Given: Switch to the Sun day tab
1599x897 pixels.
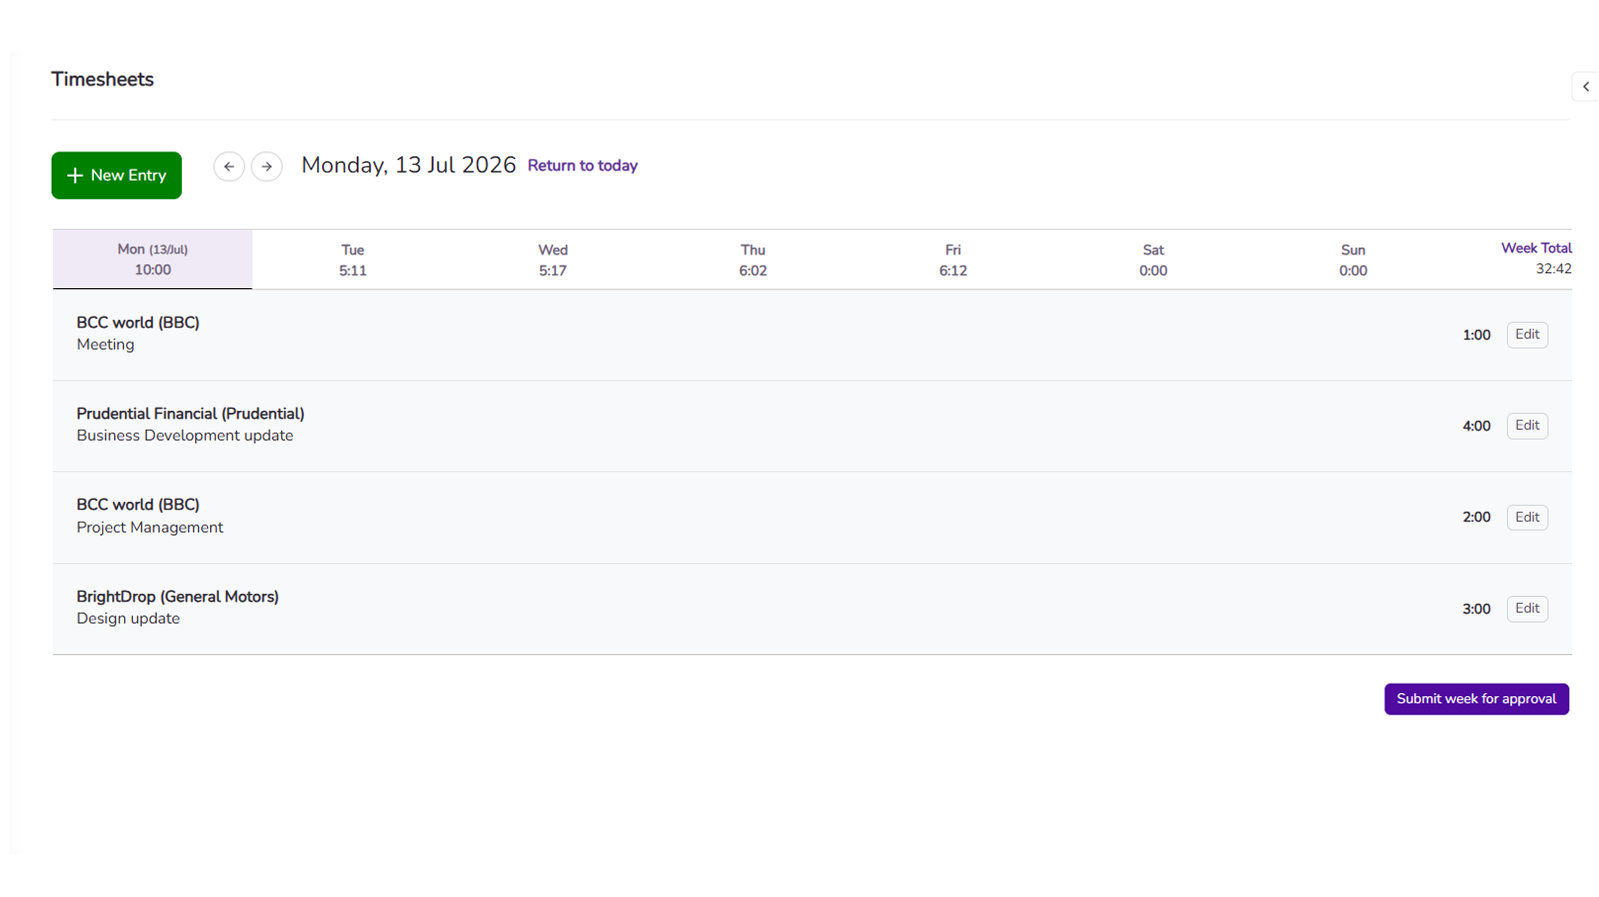Looking at the screenshot, I should (x=1353, y=260).
